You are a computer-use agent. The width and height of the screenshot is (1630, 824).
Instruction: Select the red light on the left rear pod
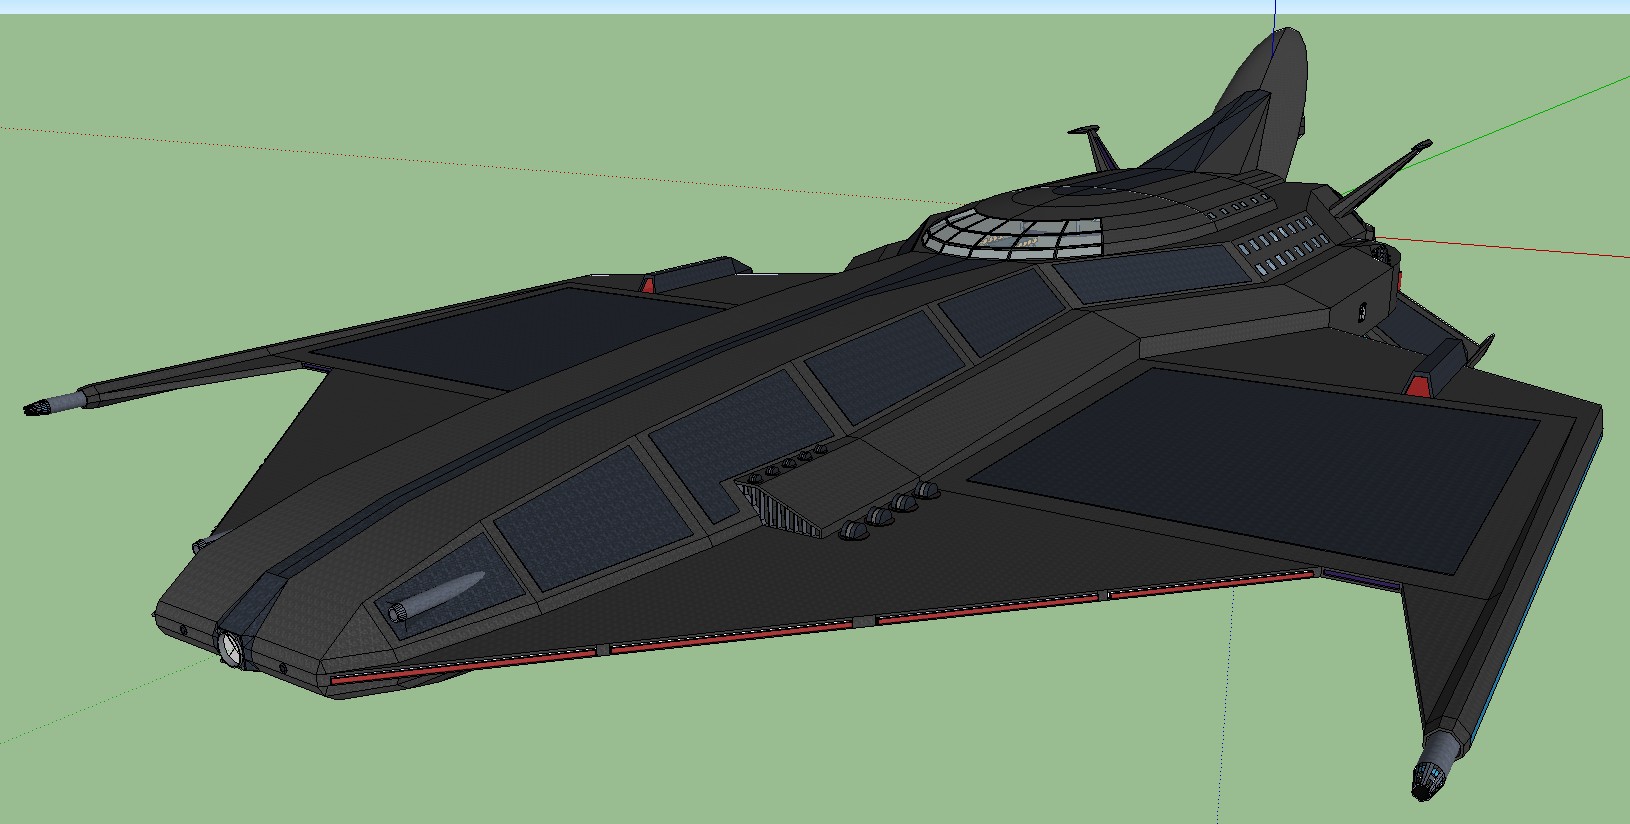[647, 285]
